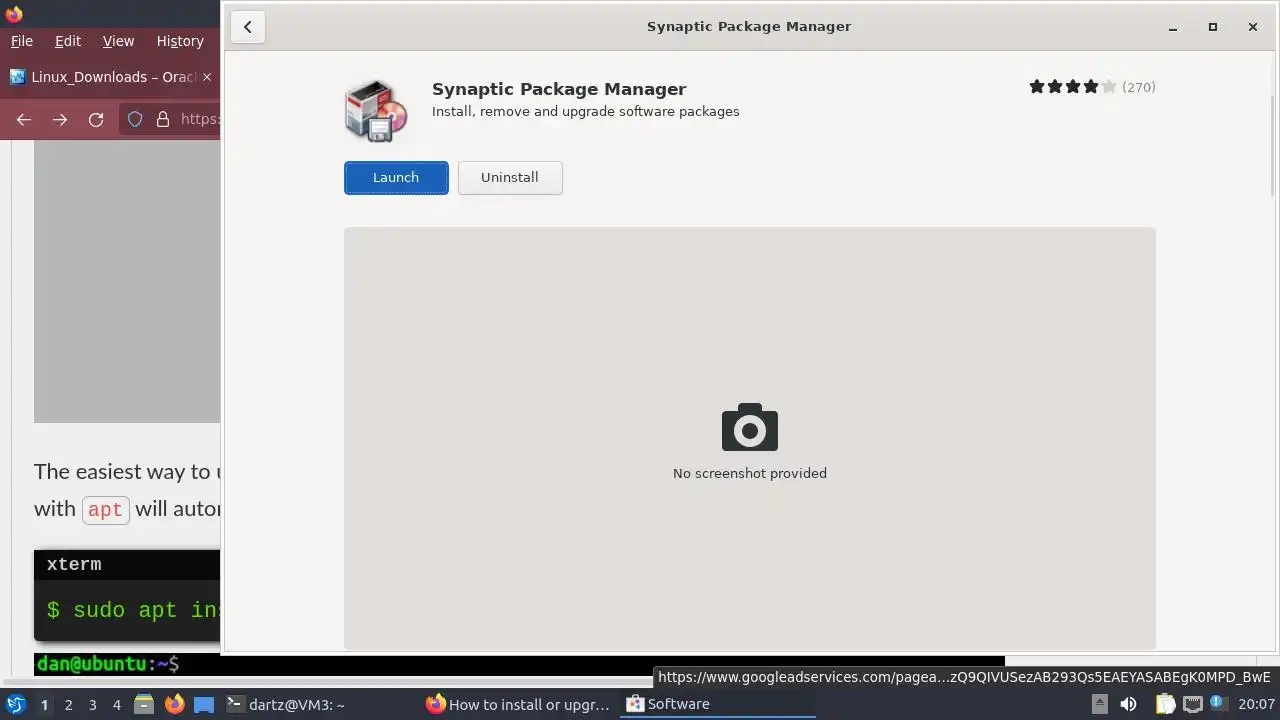The image size is (1280, 720).
Task: Click the removable media eject tray icon
Action: tap(1099, 704)
